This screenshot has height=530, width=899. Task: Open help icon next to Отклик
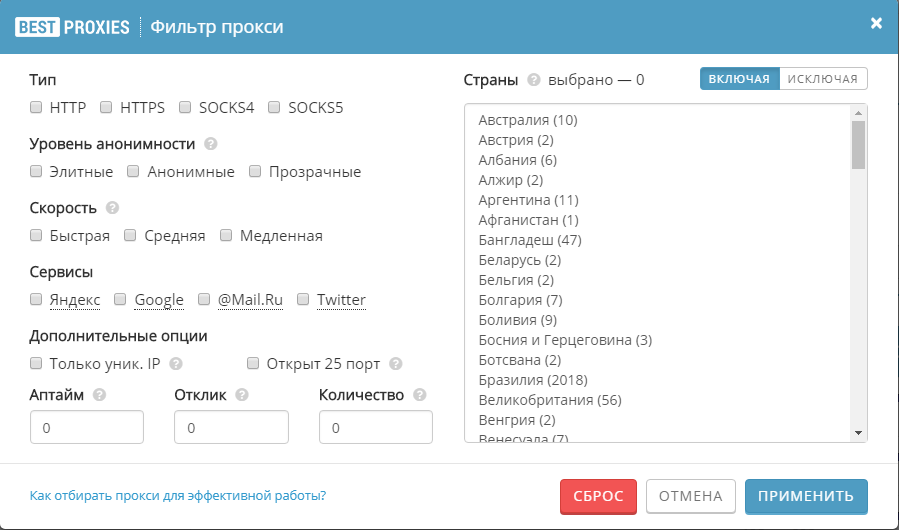coord(242,395)
